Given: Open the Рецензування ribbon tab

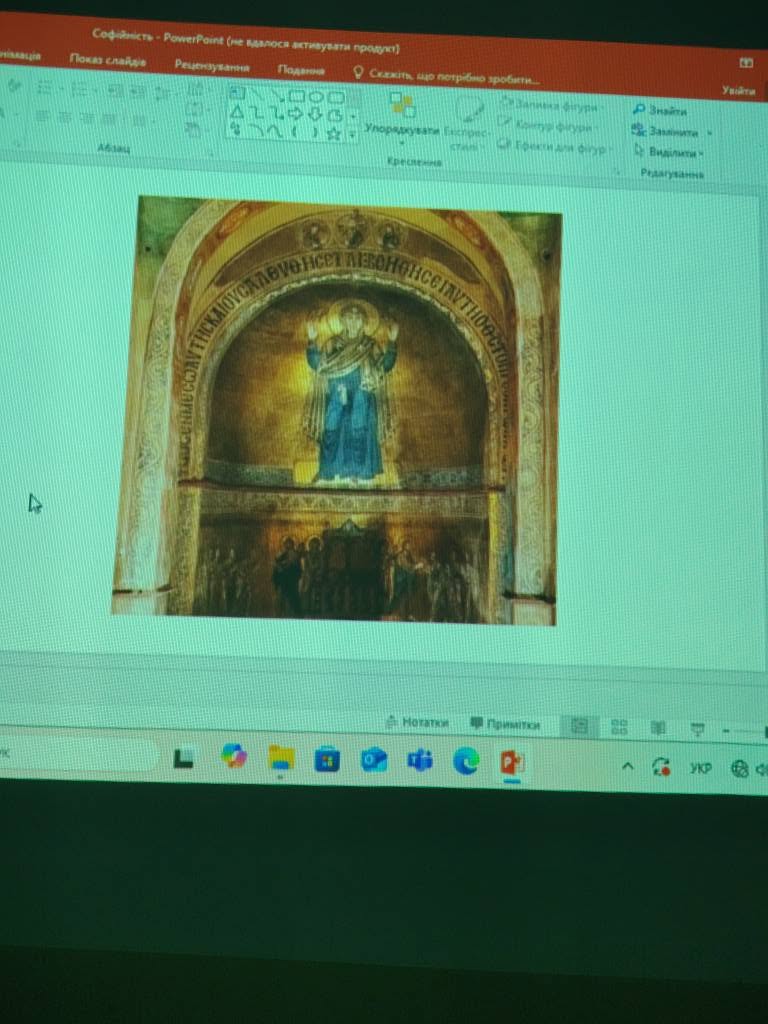Looking at the screenshot, I should pyautogui.click(x=212, y=66).
